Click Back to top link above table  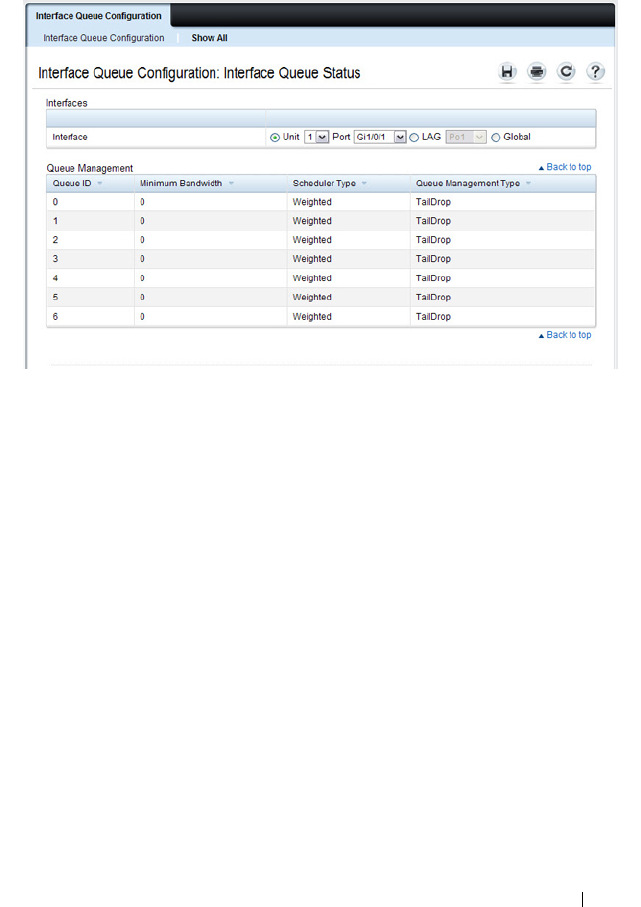(565, 167)
